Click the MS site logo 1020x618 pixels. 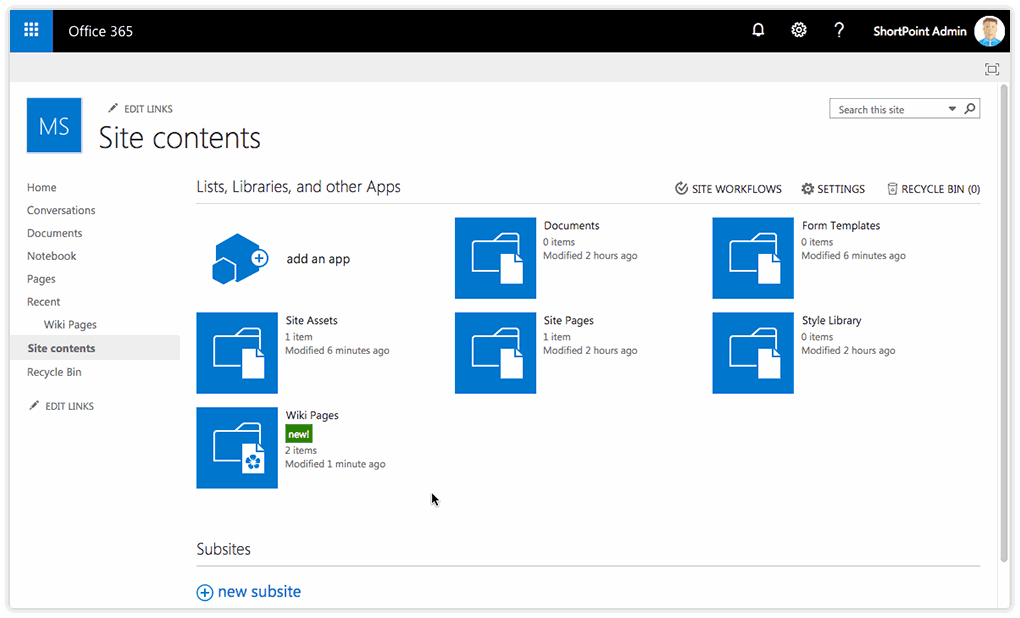tap(54, 126)
